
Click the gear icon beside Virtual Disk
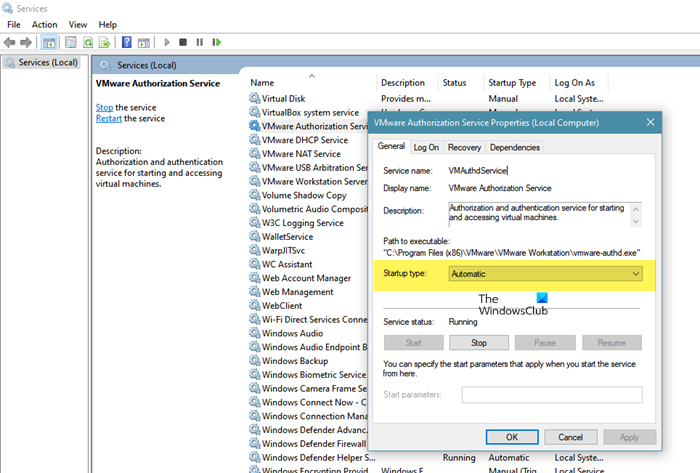point(254,98)
